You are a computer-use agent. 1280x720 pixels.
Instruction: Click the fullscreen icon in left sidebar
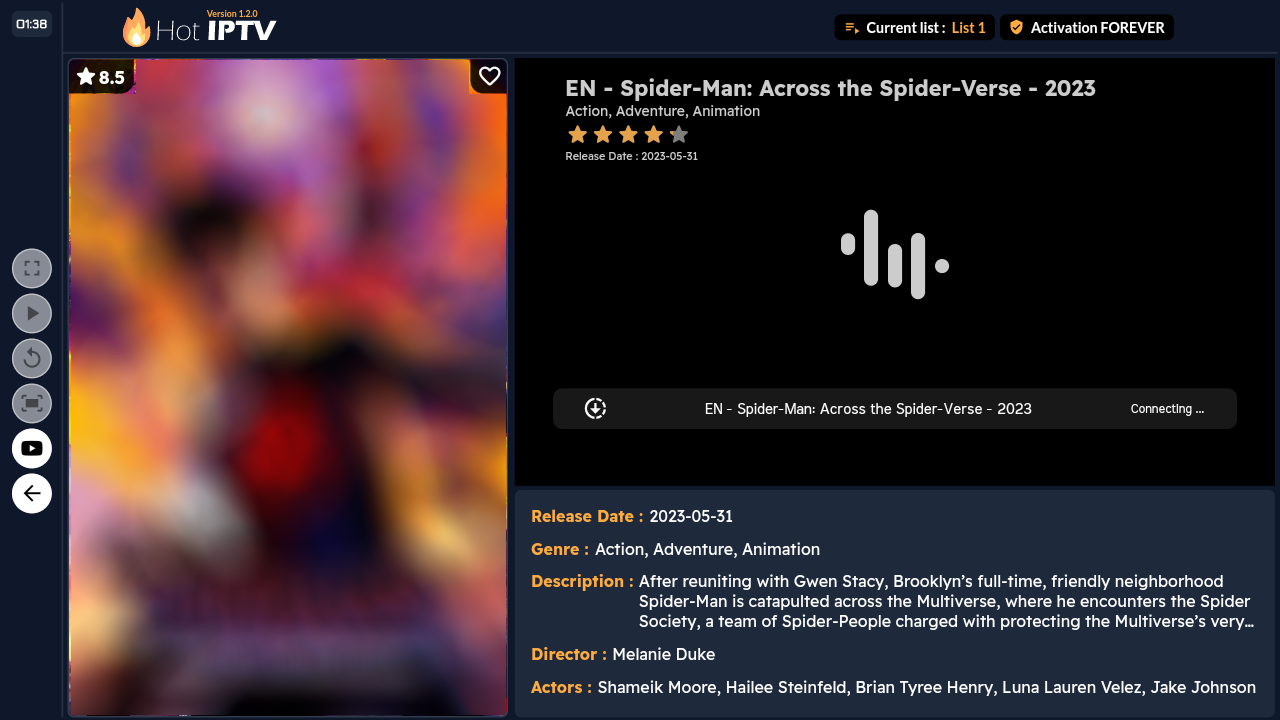pos(32,268)
